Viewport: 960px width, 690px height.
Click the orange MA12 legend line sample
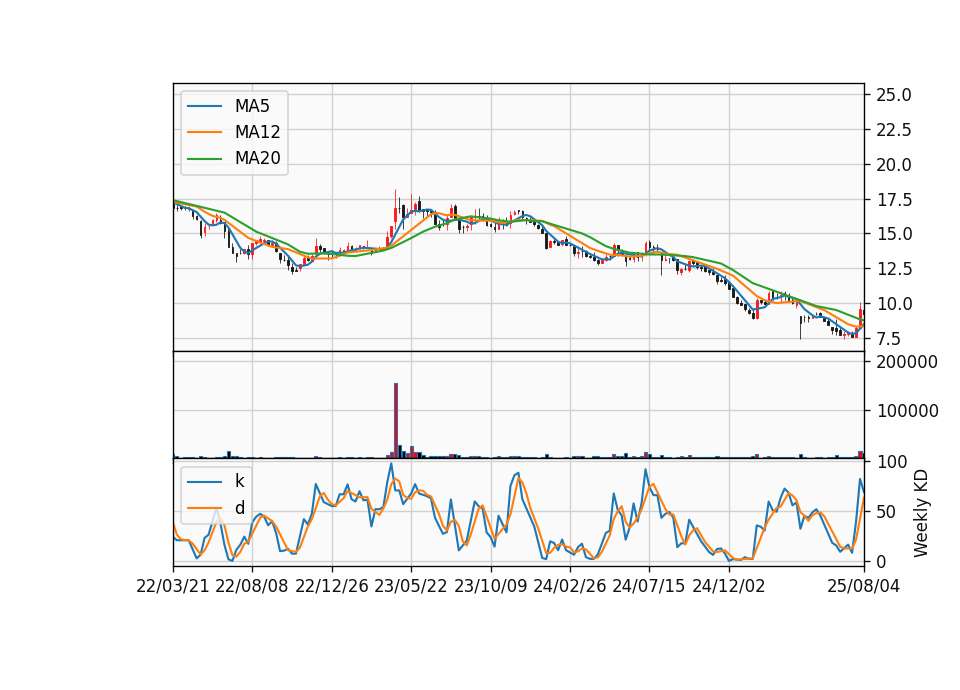[x=204, y=132]
